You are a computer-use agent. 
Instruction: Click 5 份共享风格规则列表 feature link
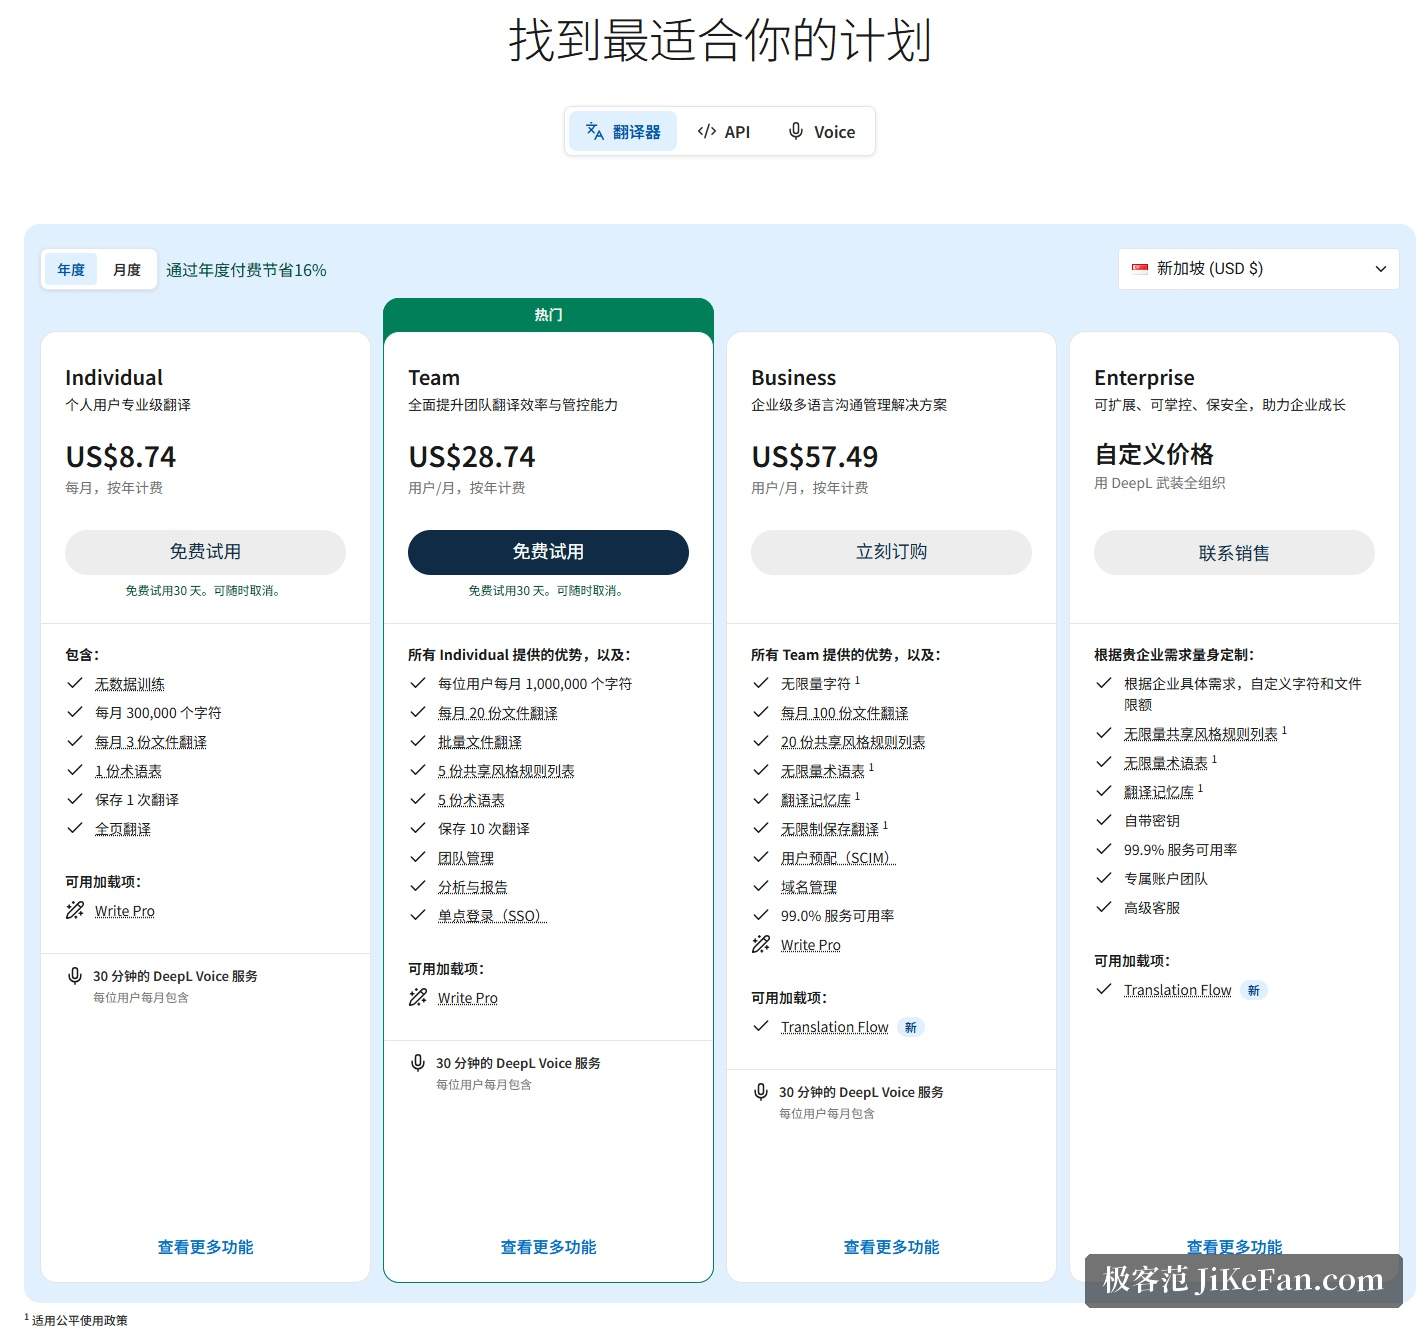click(x=507, y=771)
